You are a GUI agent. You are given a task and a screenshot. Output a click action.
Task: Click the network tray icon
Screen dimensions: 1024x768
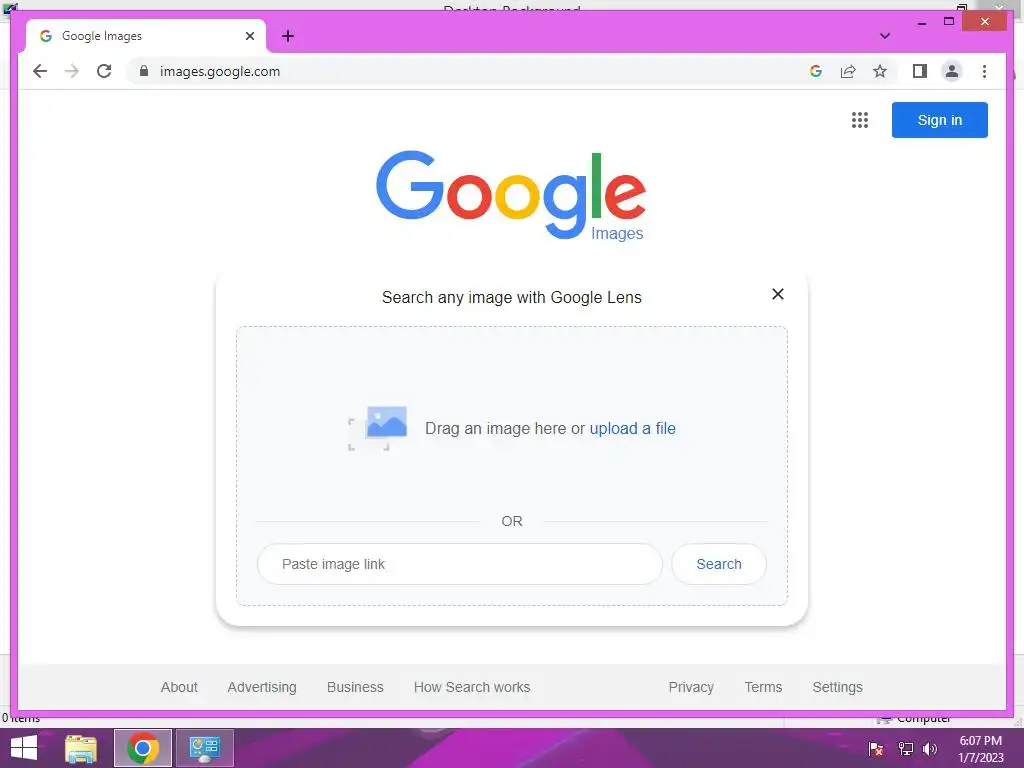(x=905, y=749)
